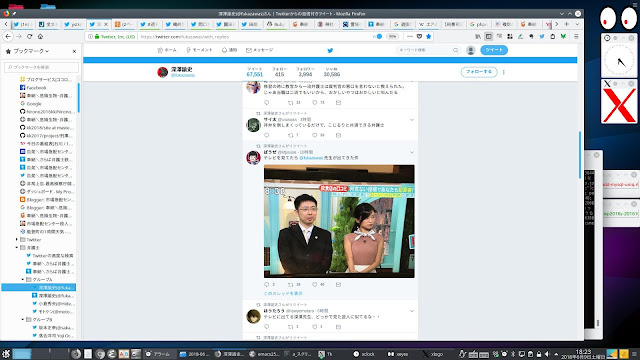Open the Twitter profile avatar menu
The image size is (640, 360).
coord(471,50)
